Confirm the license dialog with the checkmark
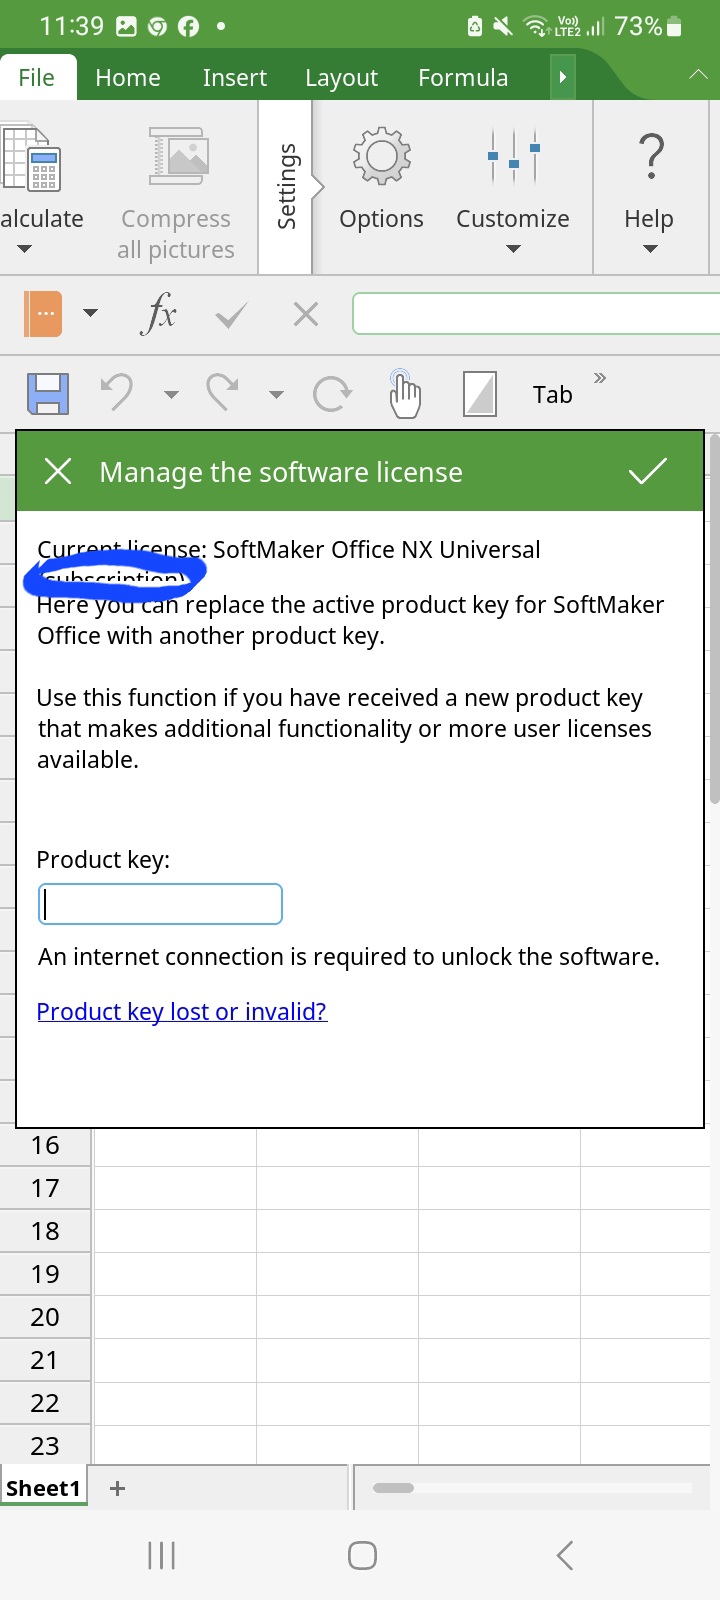720x1600 pixels. (648, 471)
